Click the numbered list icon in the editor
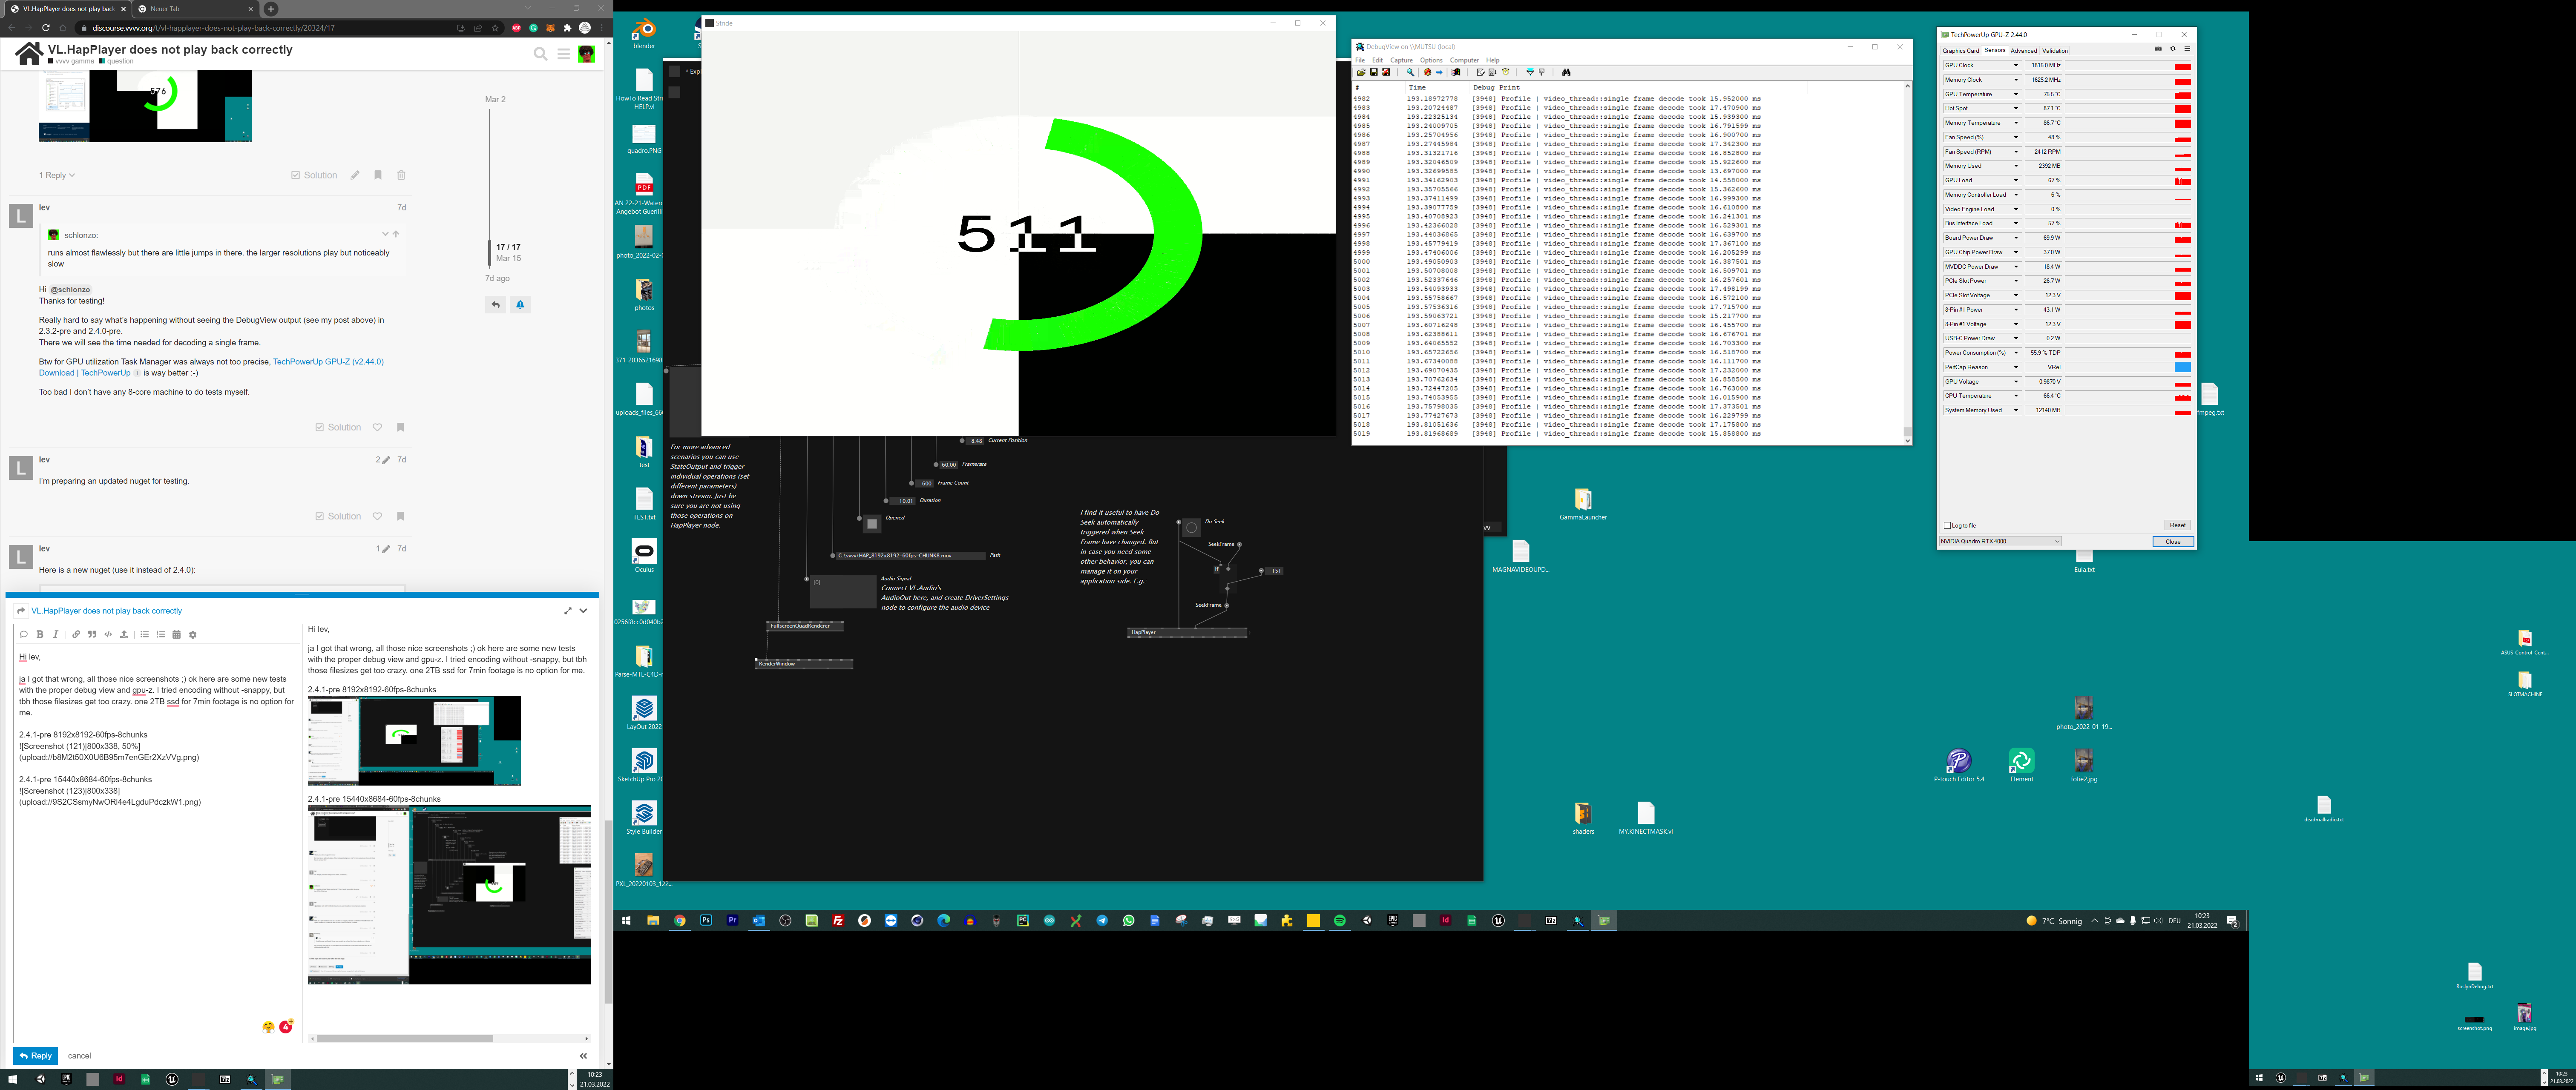Screen dimensions: 2576x1090 click(x=160, y=634)
